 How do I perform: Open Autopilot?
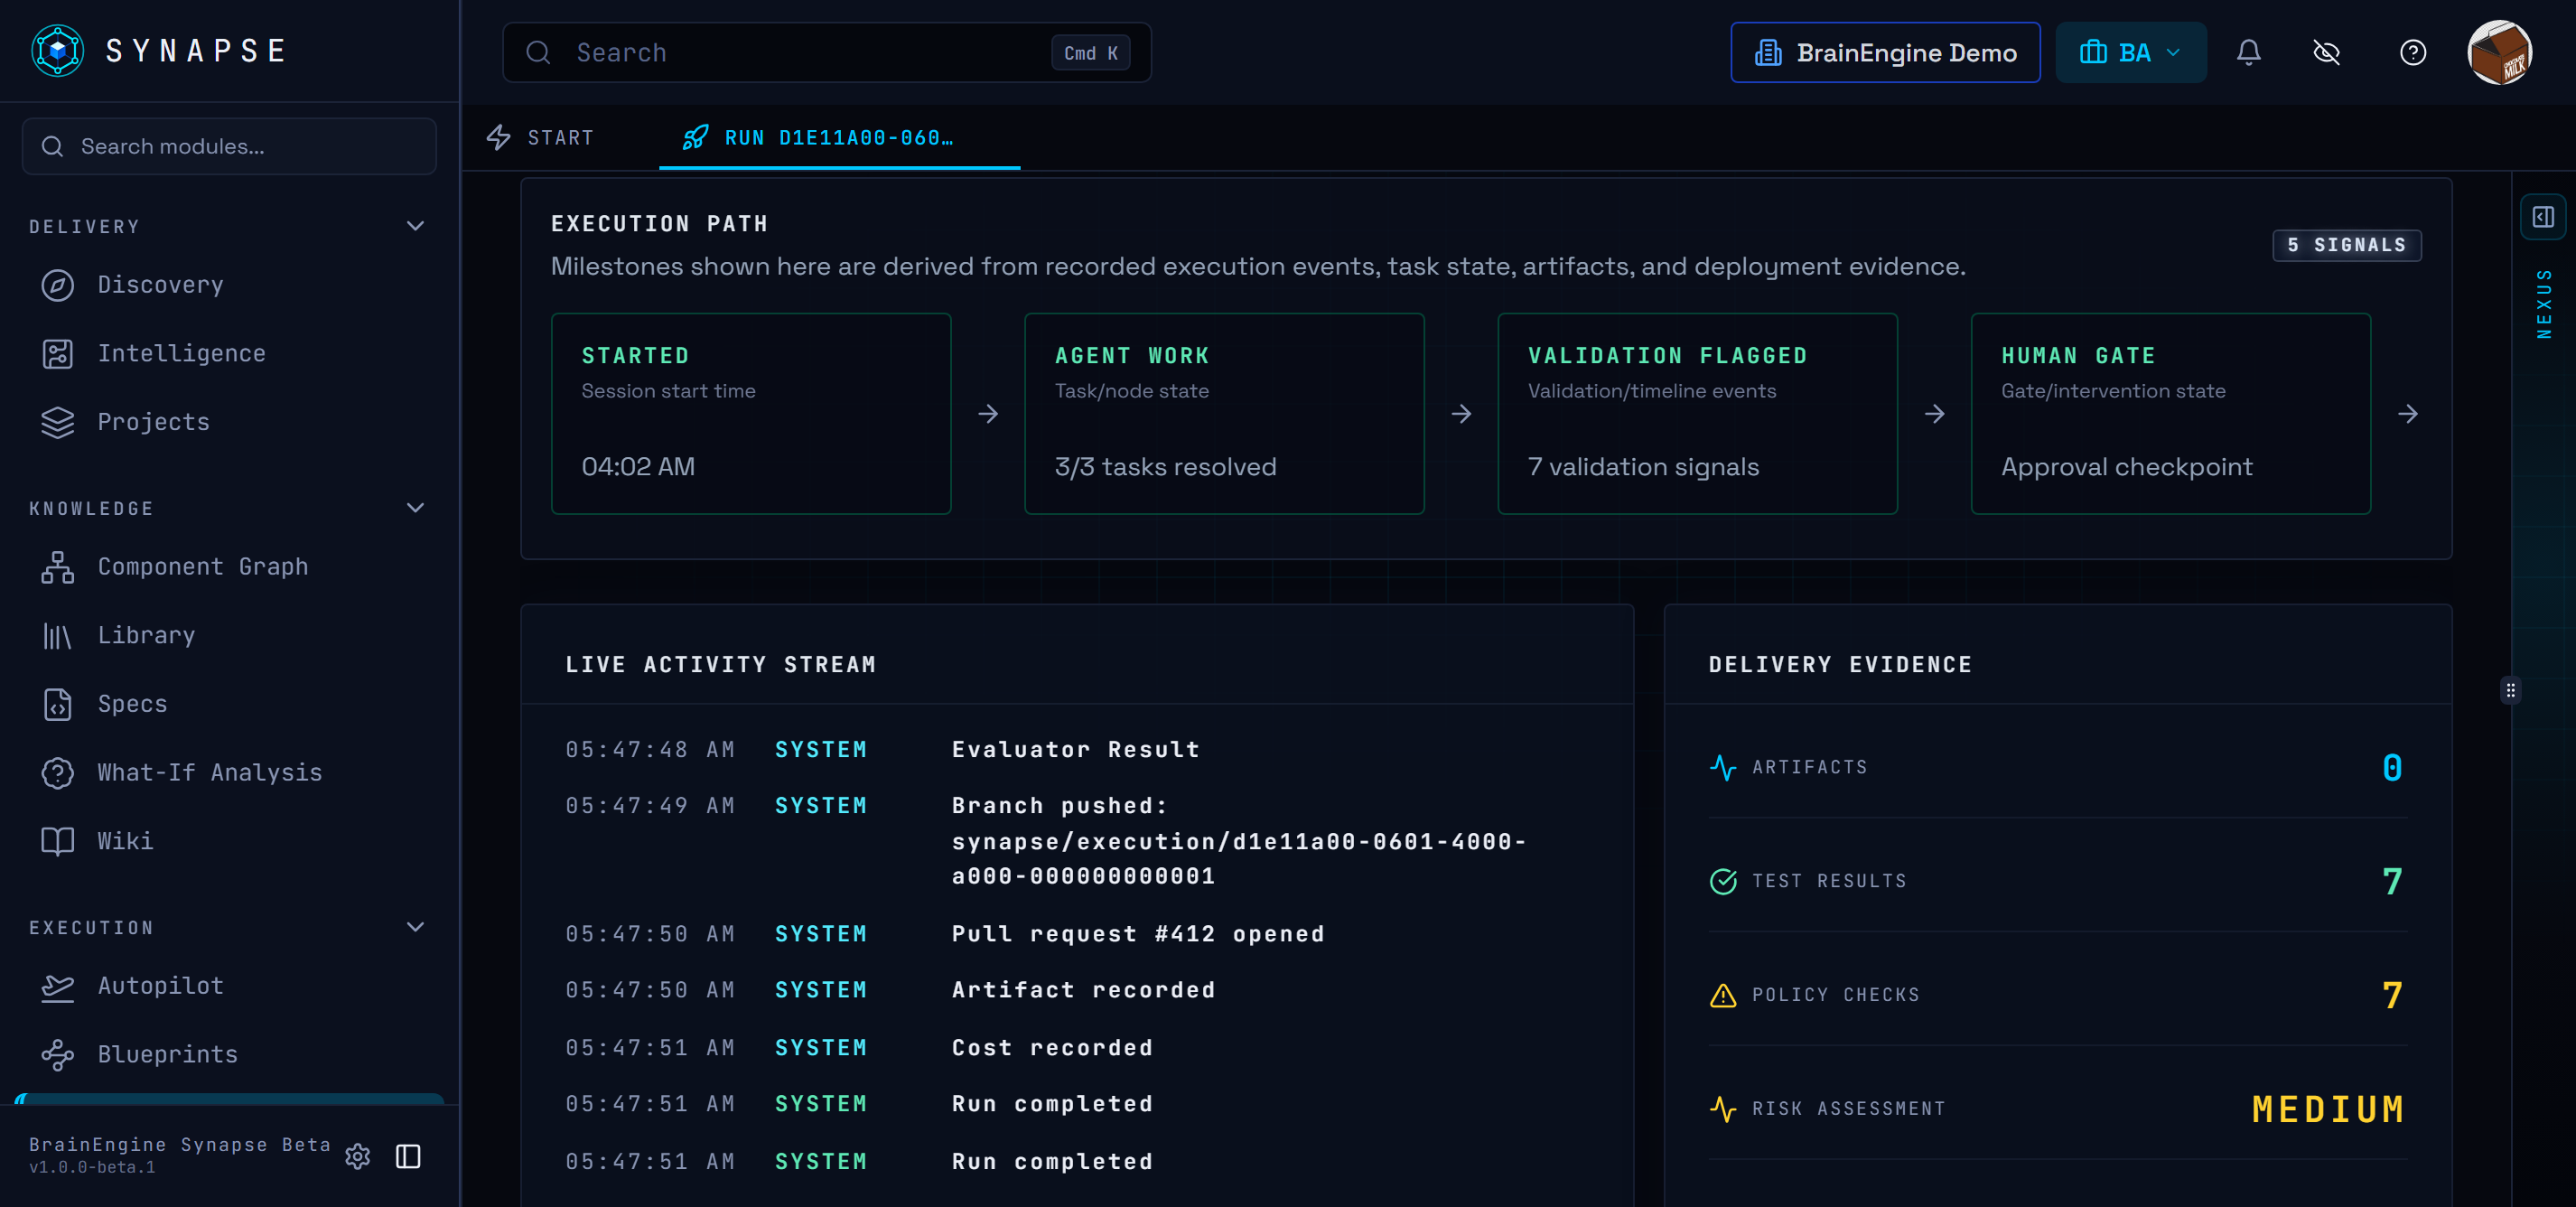tap(229, 986)
